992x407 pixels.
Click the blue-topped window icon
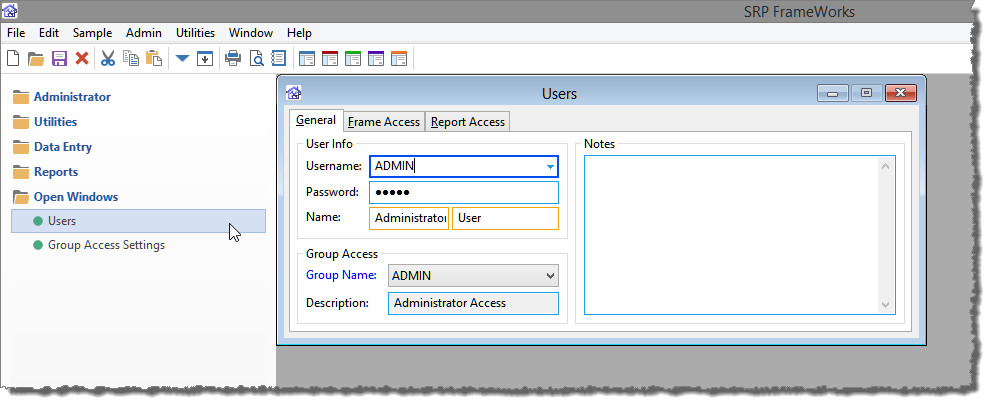[307, 59]
